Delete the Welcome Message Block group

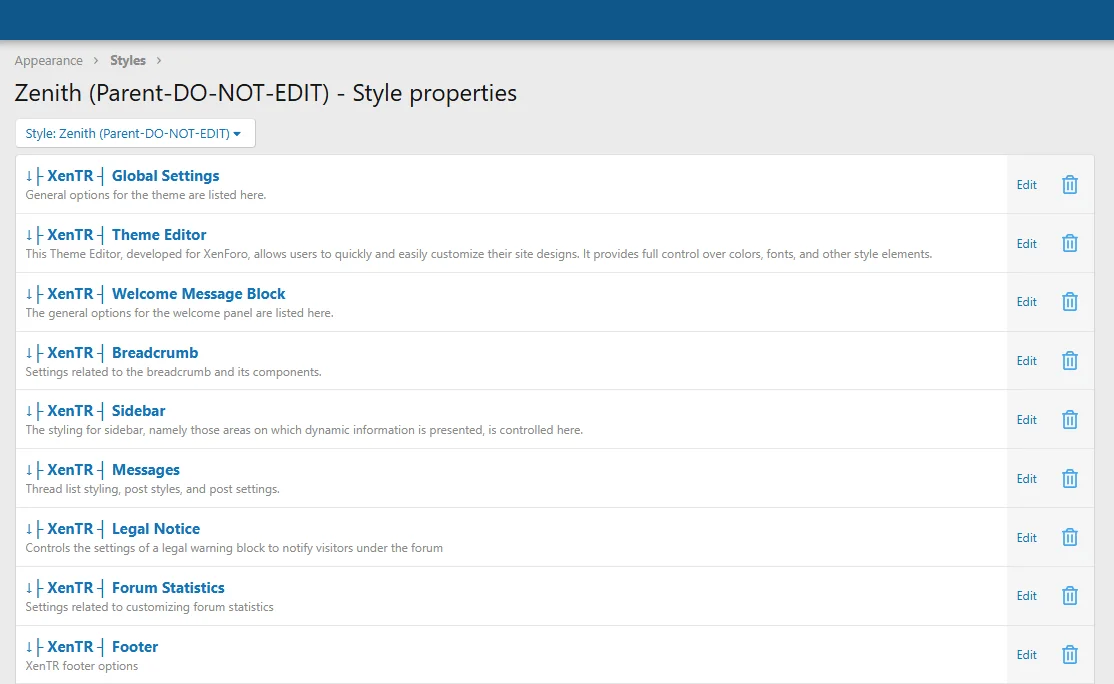[x=1069, y=302]
